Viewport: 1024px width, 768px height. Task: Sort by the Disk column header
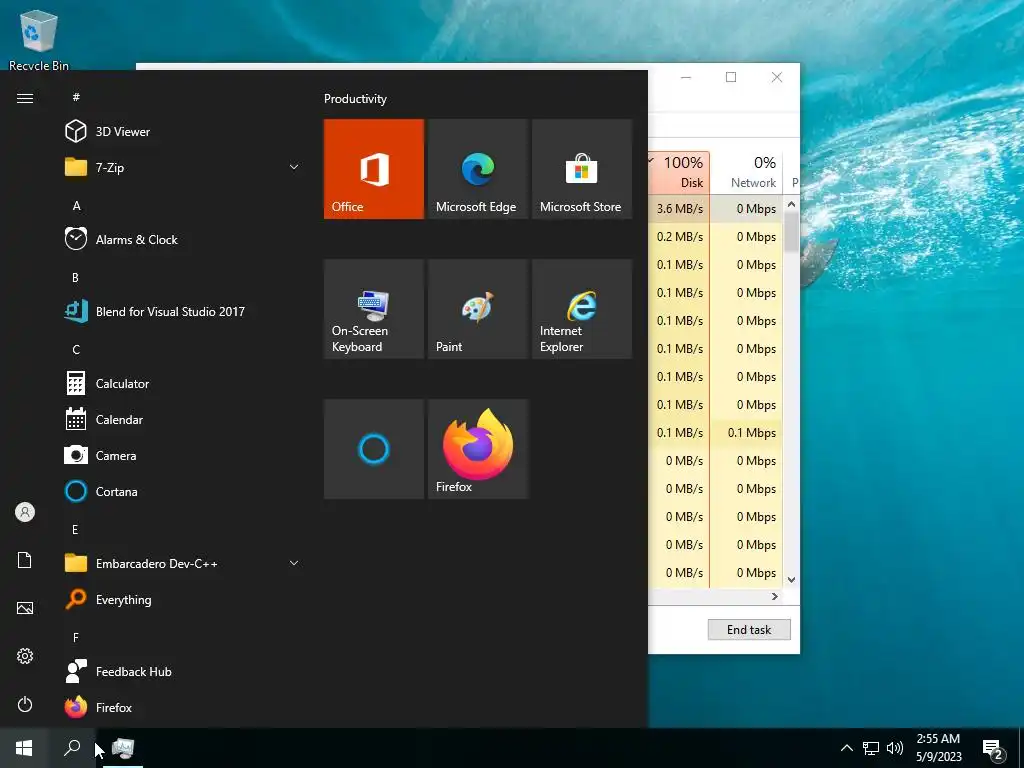(x=679, y=172)
